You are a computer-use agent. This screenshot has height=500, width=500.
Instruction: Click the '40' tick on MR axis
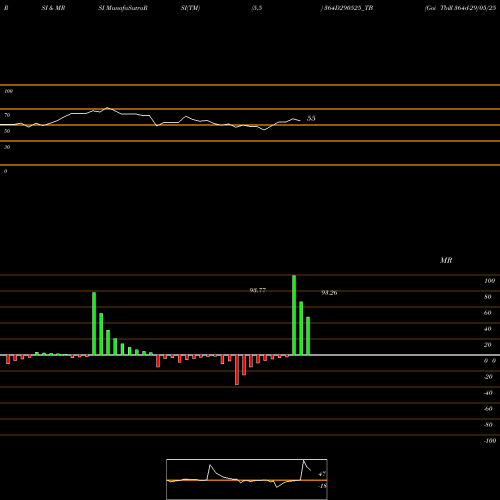pos(488,329)
